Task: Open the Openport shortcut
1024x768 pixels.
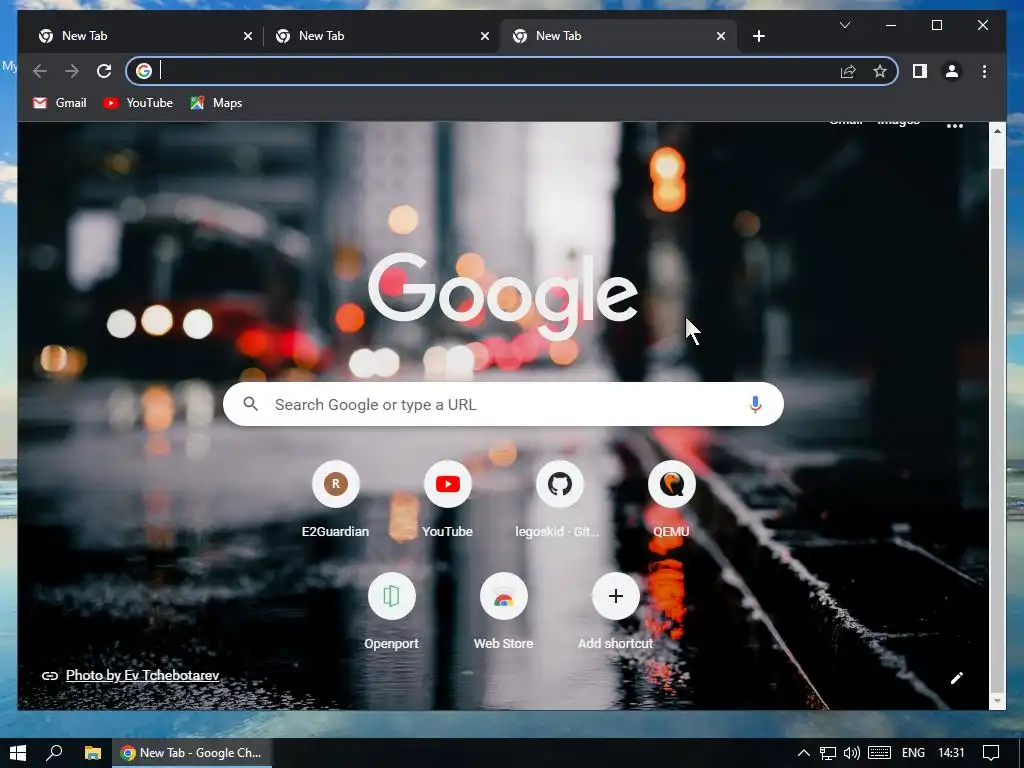Action: (x=391, y=612)
